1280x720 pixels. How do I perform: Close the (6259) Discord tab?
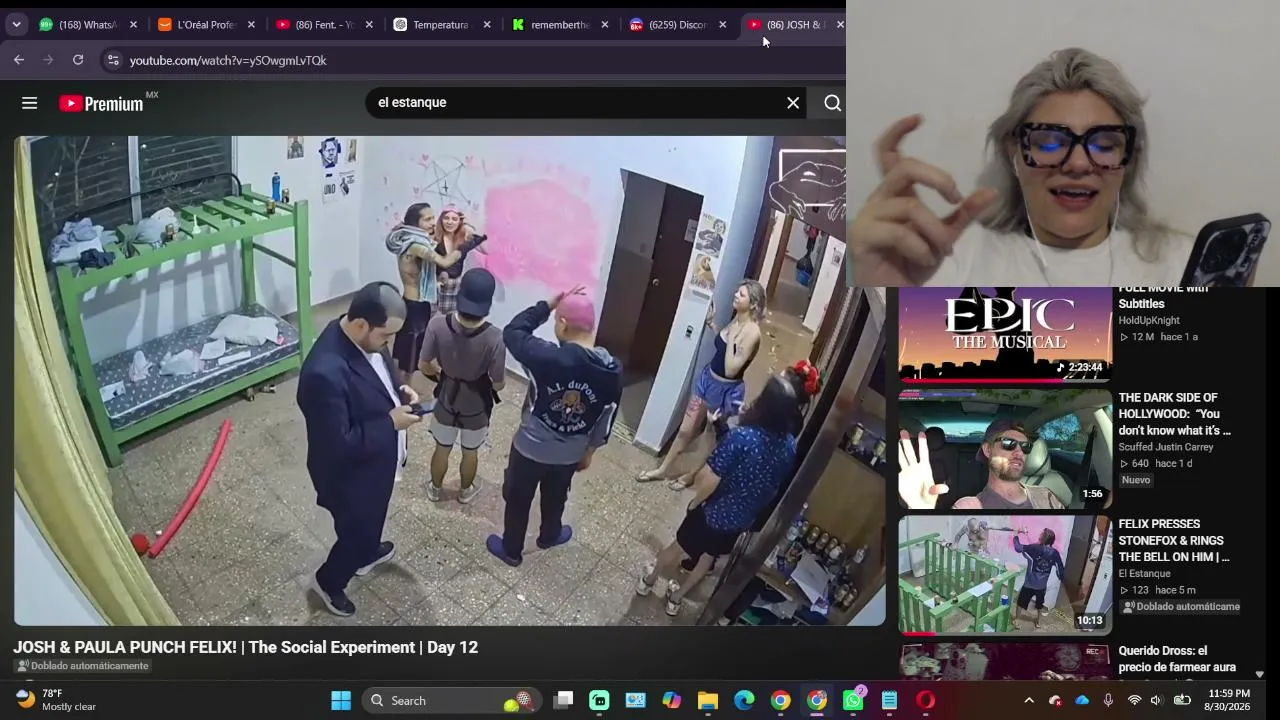(x=723, y=25)
